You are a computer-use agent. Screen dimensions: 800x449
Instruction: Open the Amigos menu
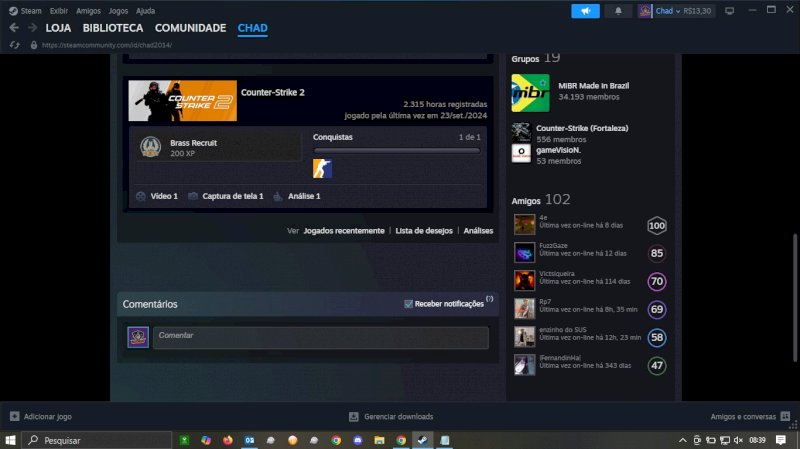point(88,11)
